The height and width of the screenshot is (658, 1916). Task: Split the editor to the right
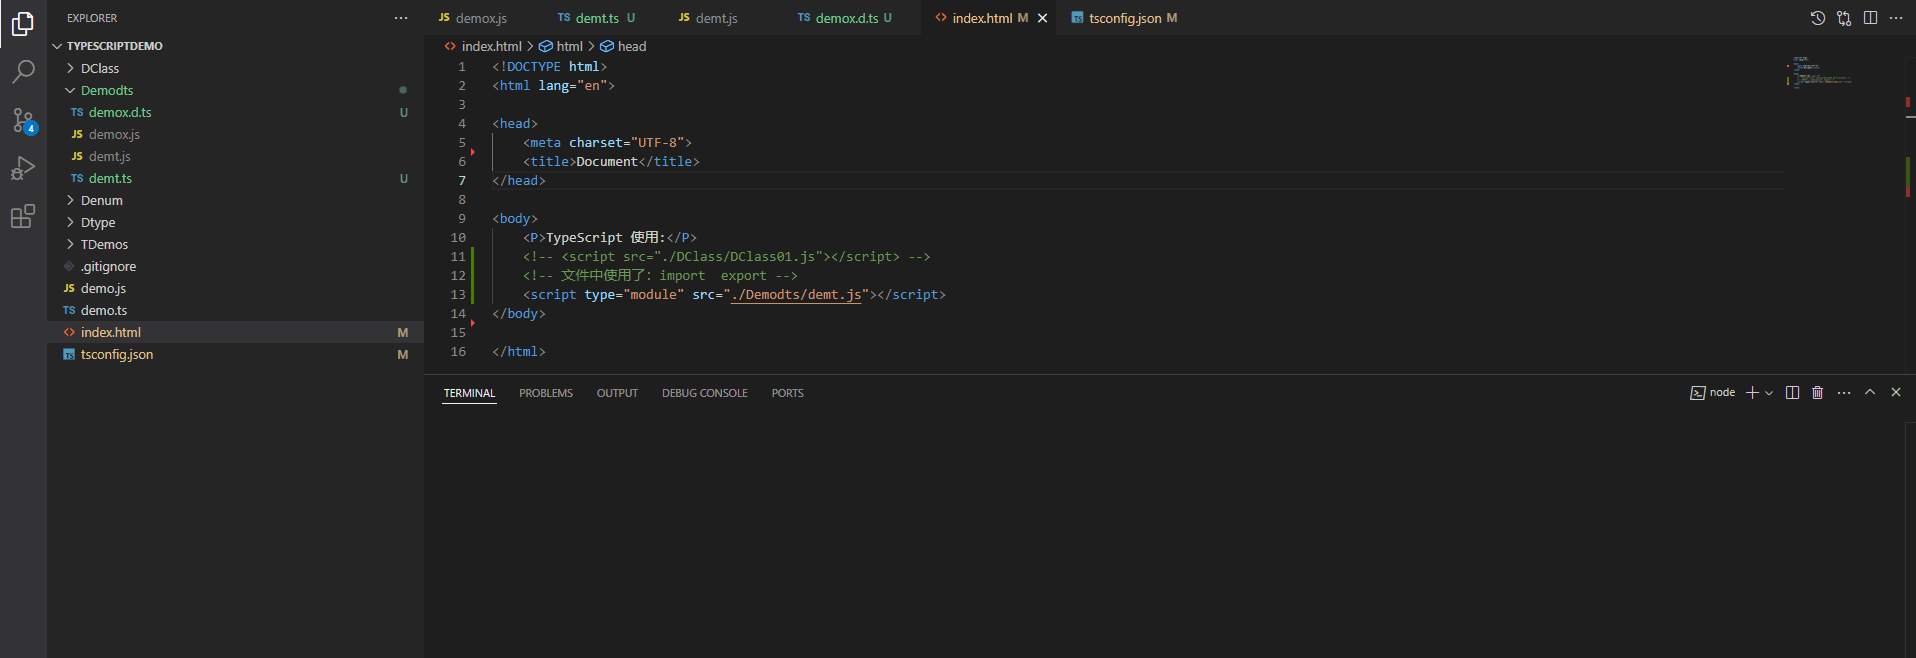pos(1870,18)
